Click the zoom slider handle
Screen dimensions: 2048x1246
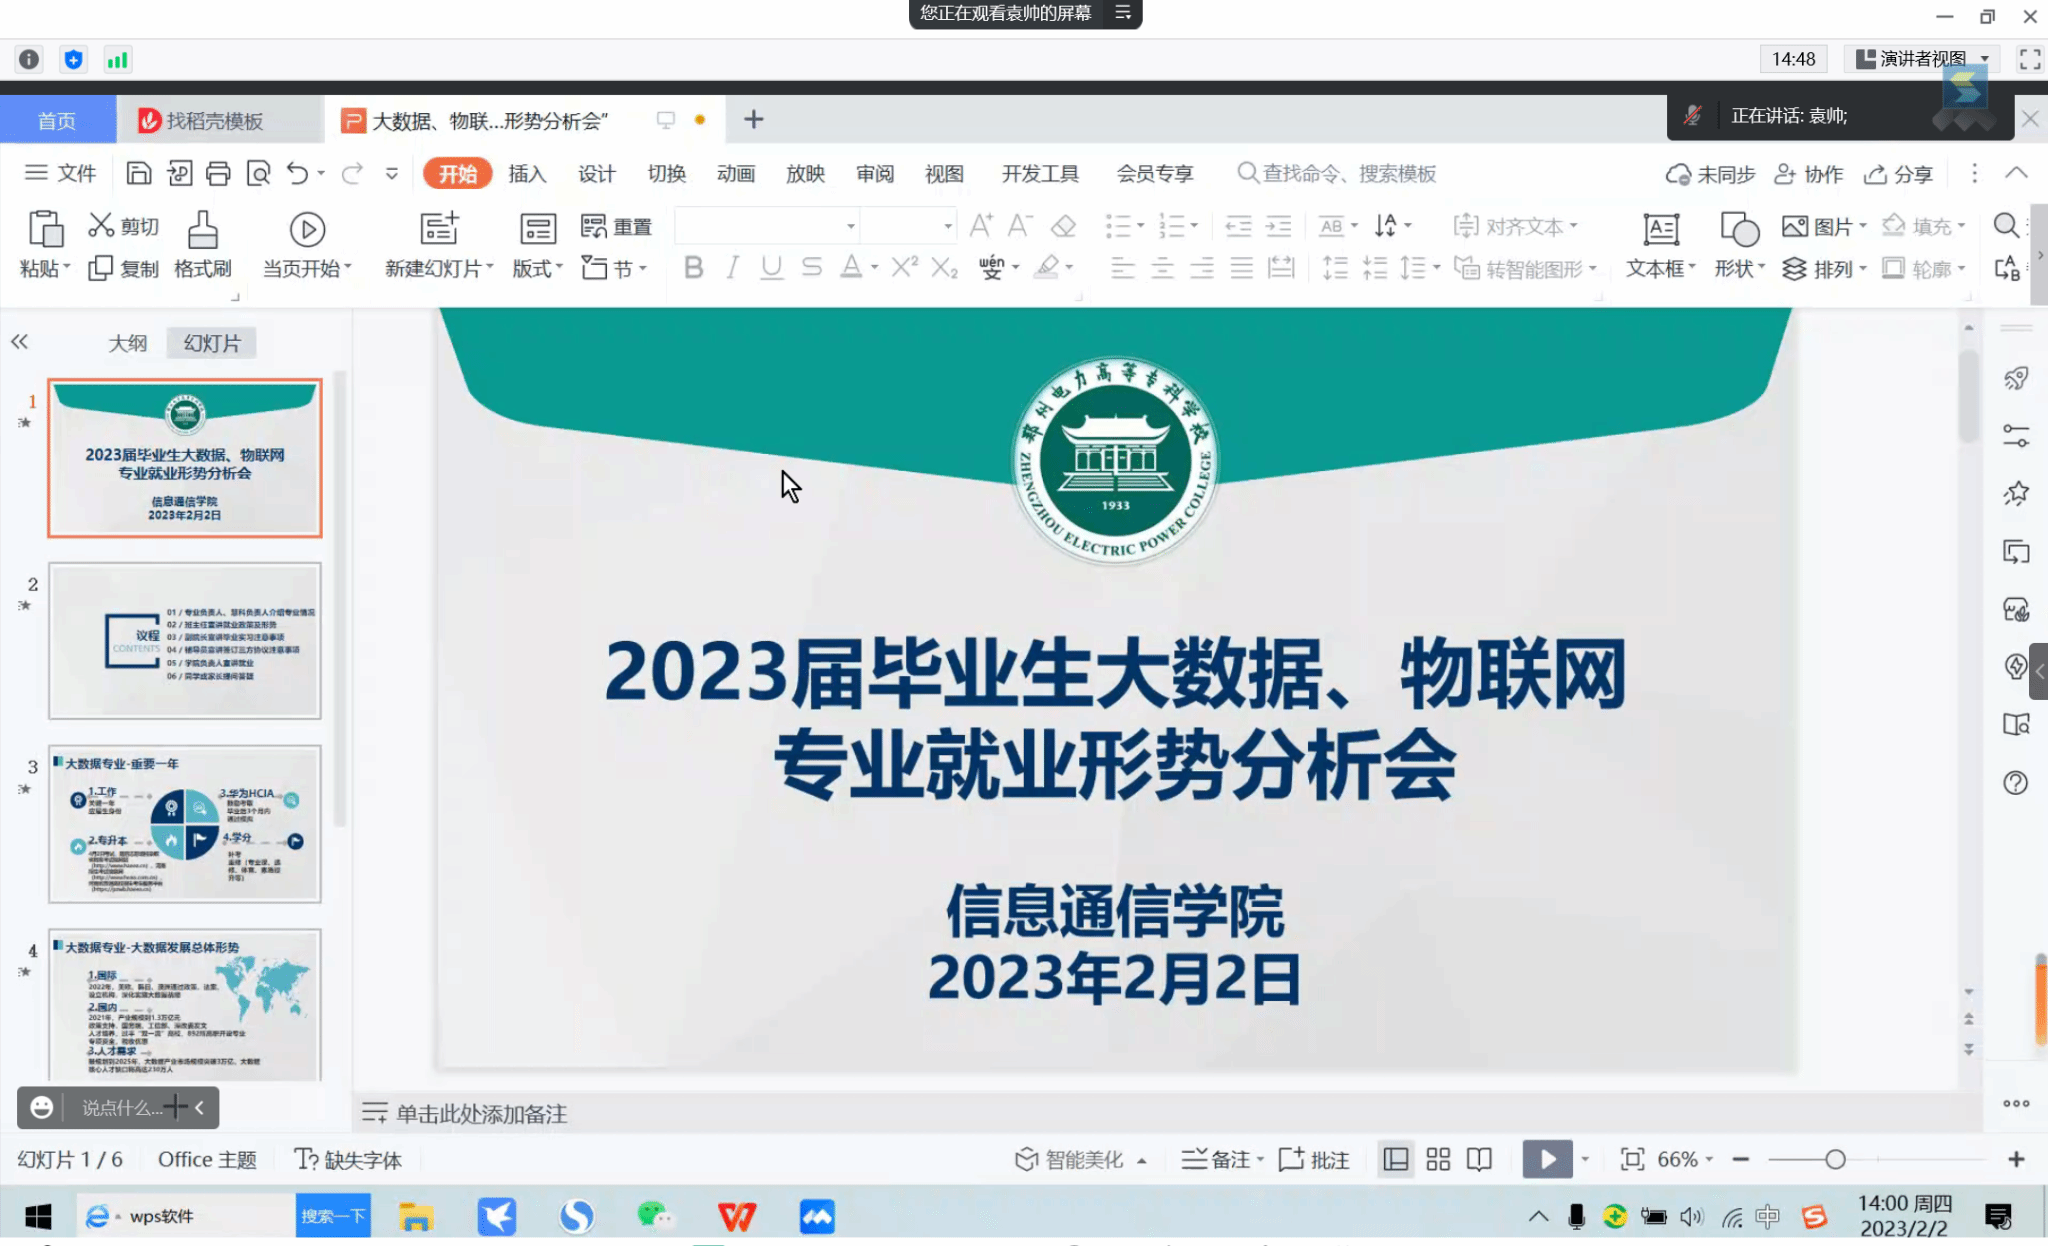1835,1159
